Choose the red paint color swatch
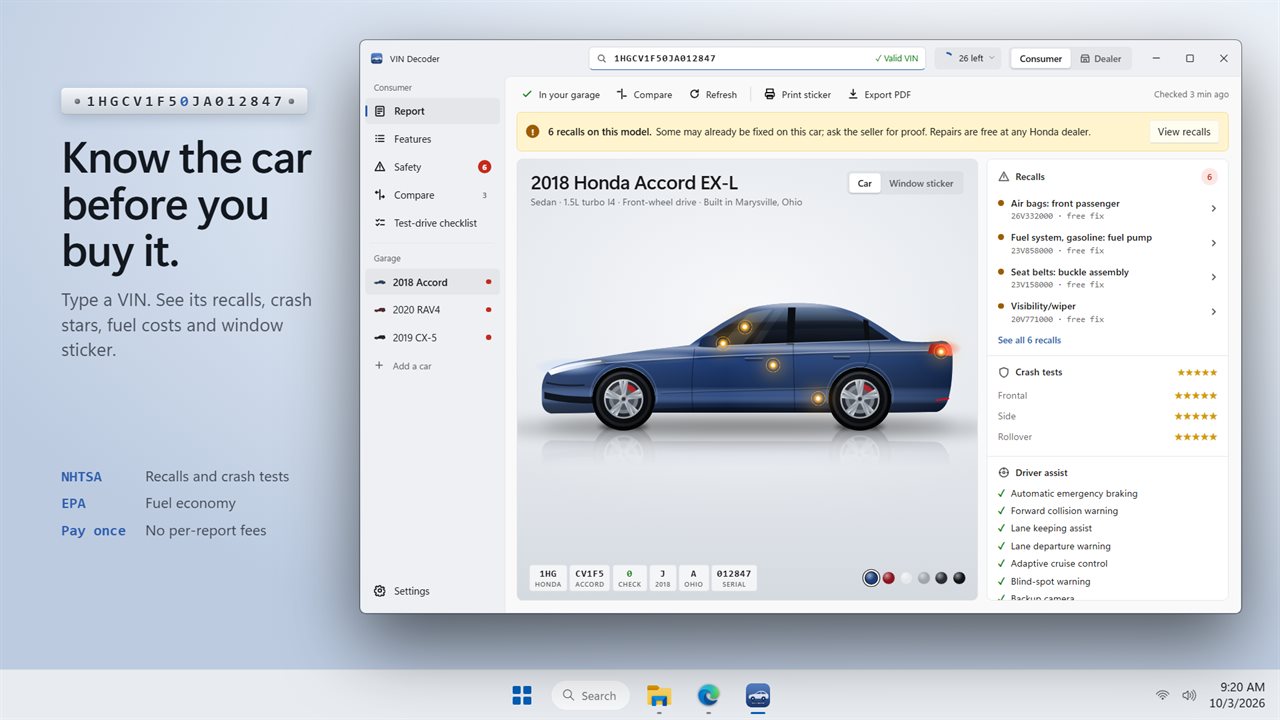Viewport: 1280px width, 720px height. [x=888, y=578]
